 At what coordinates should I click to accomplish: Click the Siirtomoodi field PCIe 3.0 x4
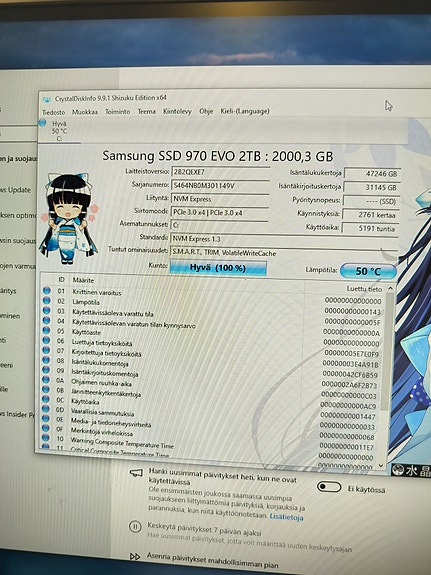pyautogui.click(x=220, y=212)
